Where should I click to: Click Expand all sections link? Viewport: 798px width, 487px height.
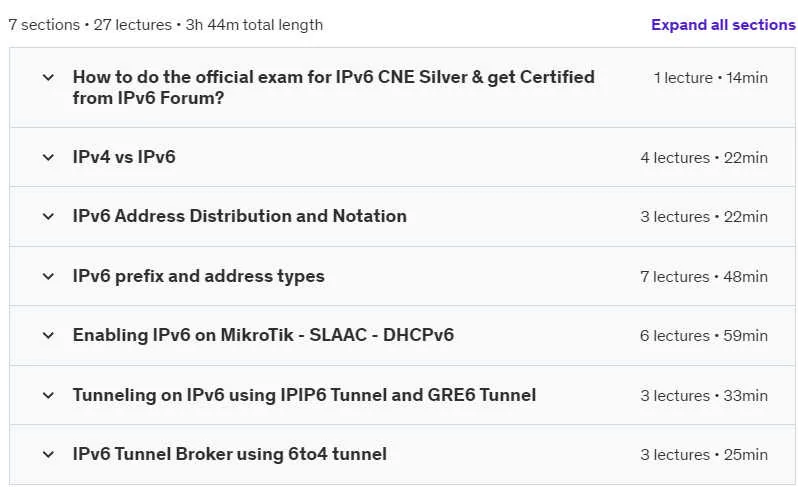(723, 24)
